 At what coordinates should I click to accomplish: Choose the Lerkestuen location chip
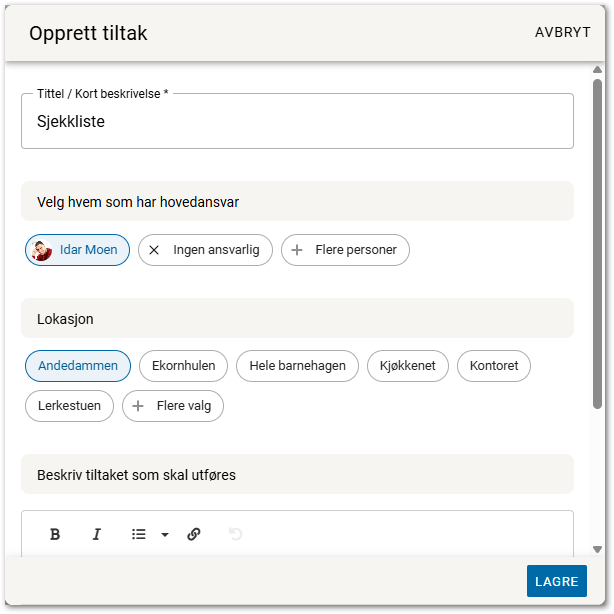coord(69,406)
